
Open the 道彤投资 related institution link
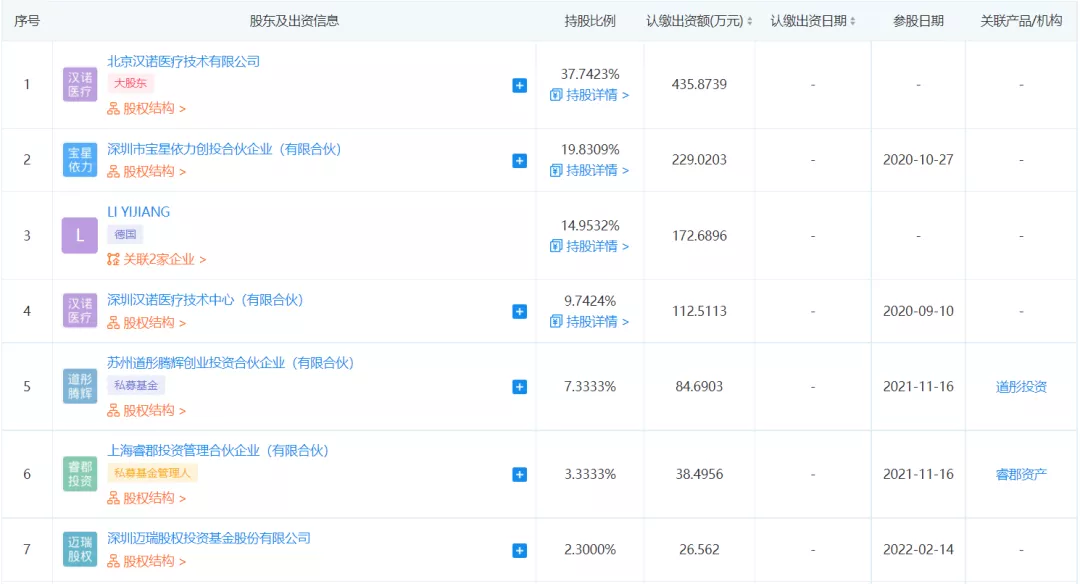point(1021,387)
